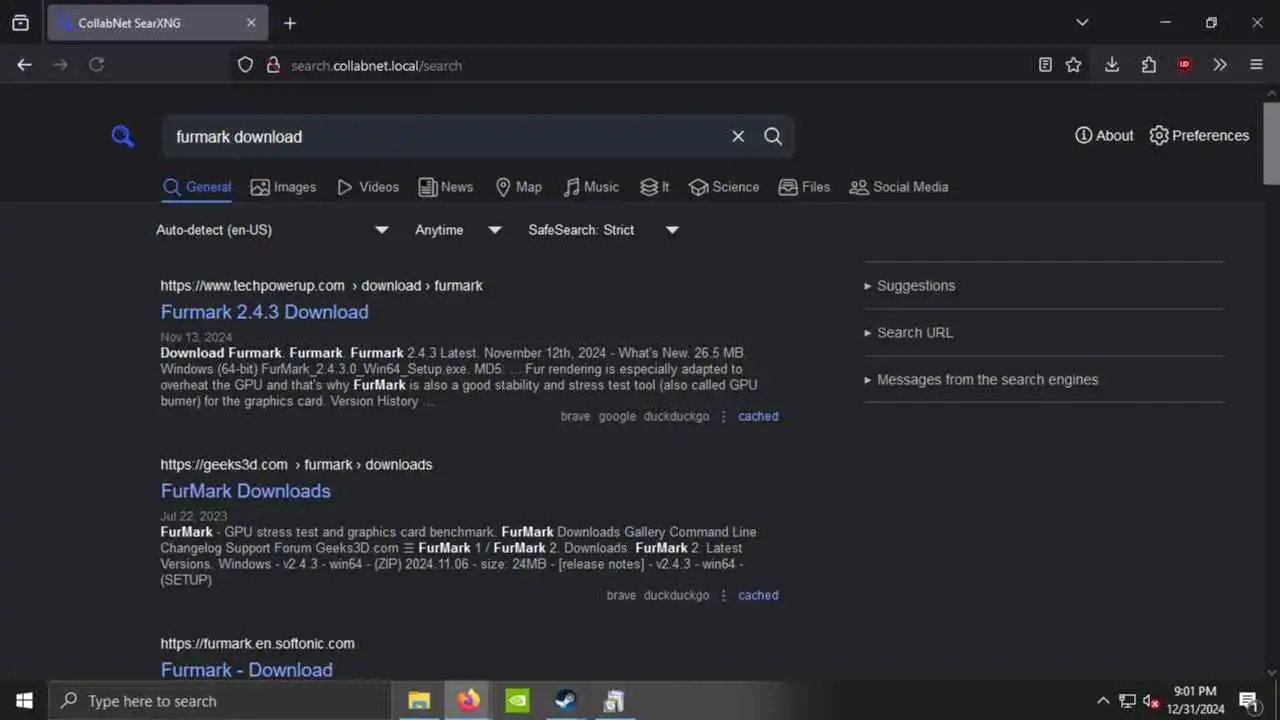Click the page vertical scrollbar thumb

pyautogui.click(x=1272, y=143)
